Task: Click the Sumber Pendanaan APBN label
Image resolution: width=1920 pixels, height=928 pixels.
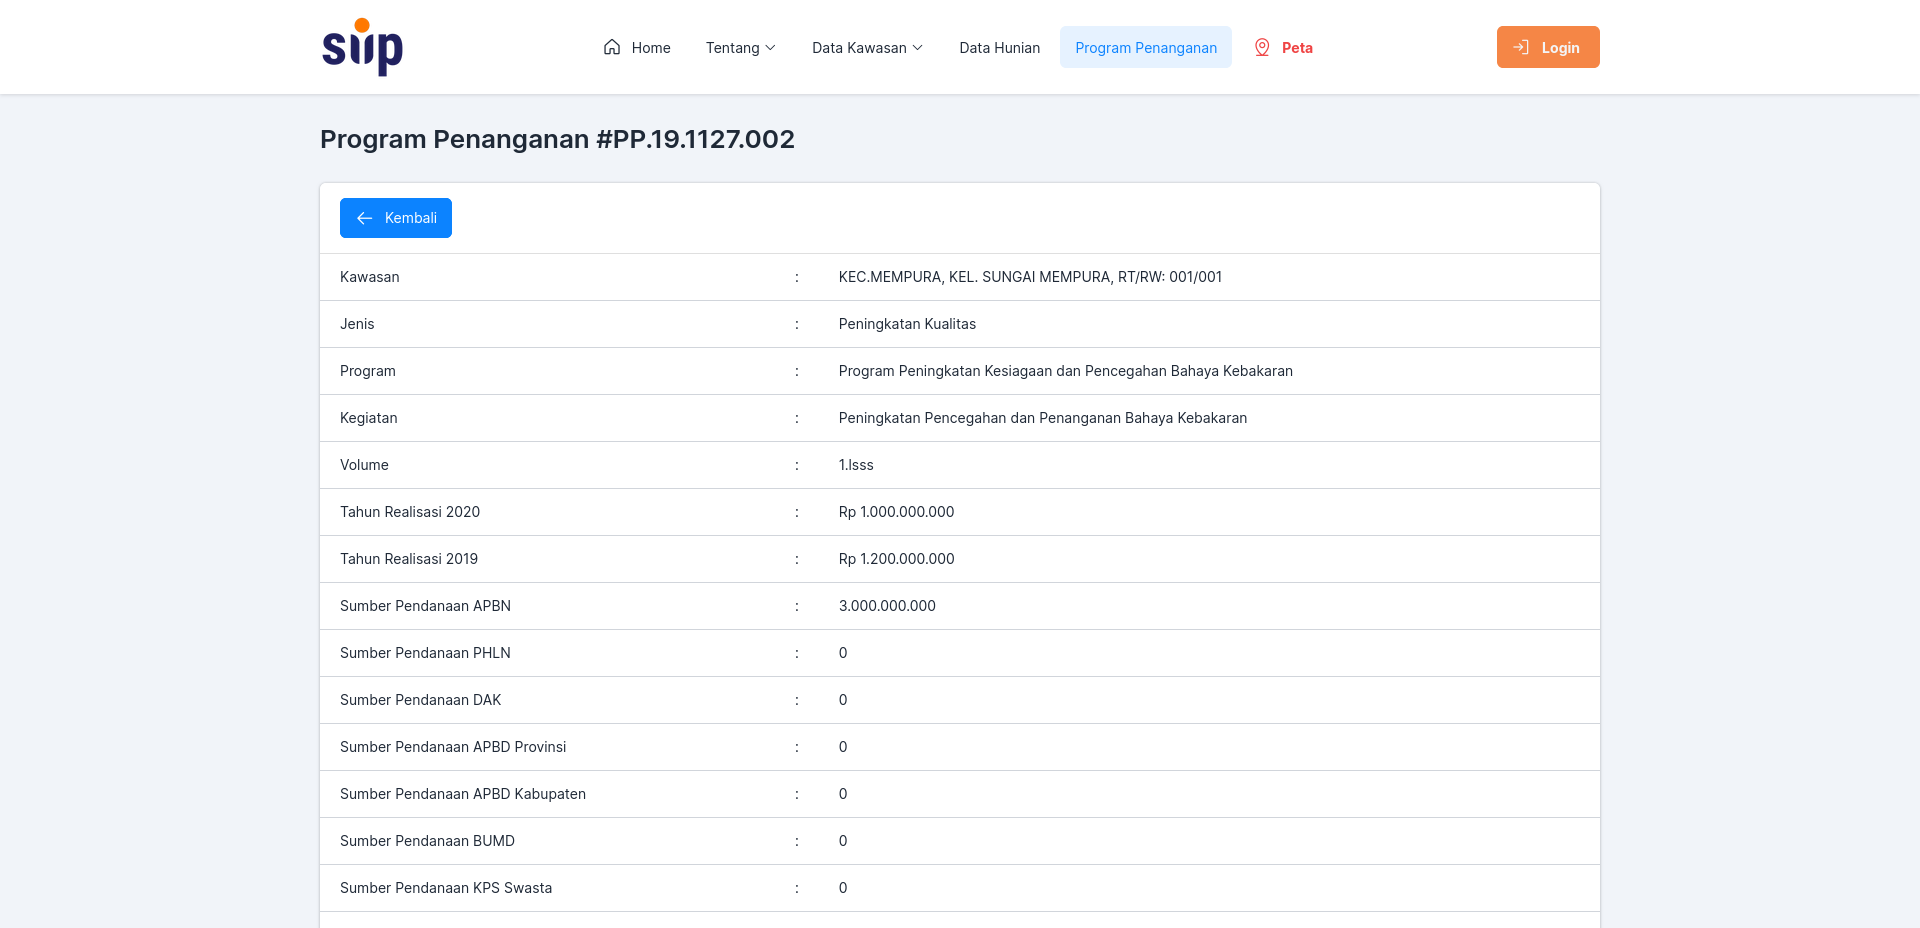Action: 425,606
